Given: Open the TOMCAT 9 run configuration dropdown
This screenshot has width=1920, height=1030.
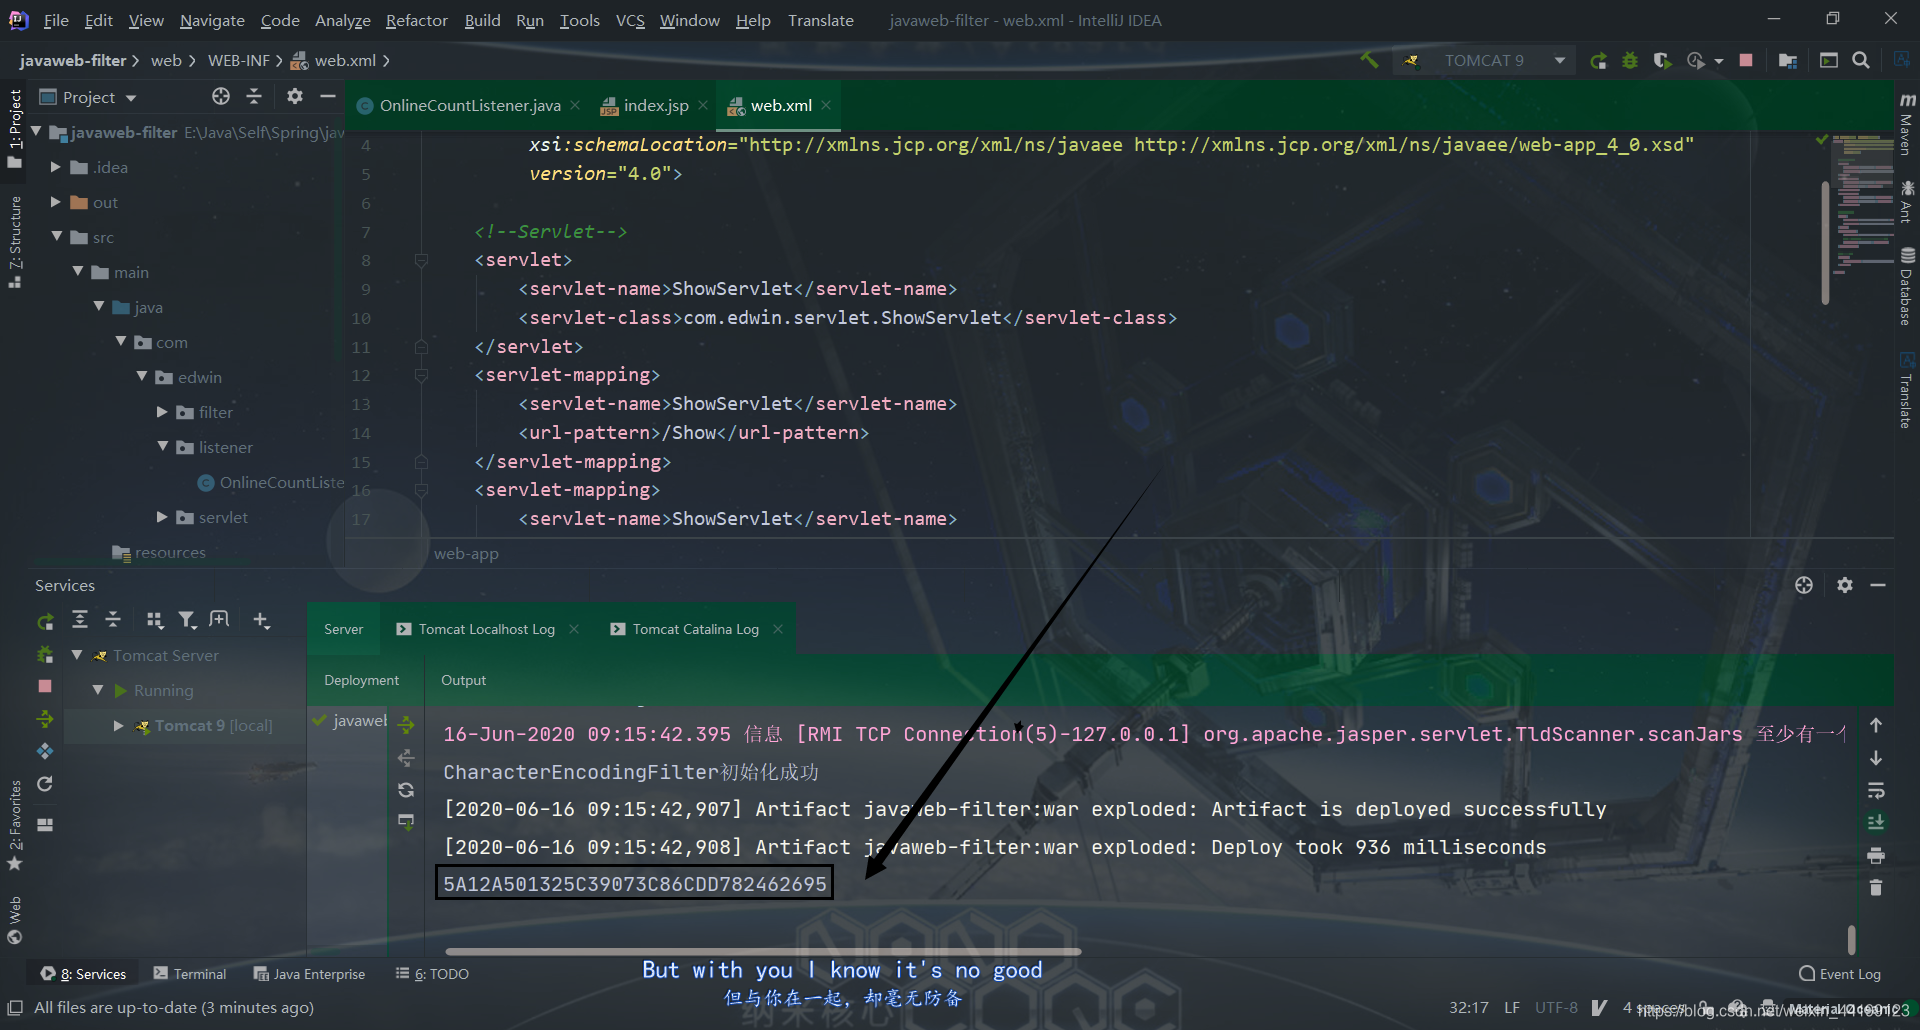Looking at the screenshot, I should click(1485, 61).
